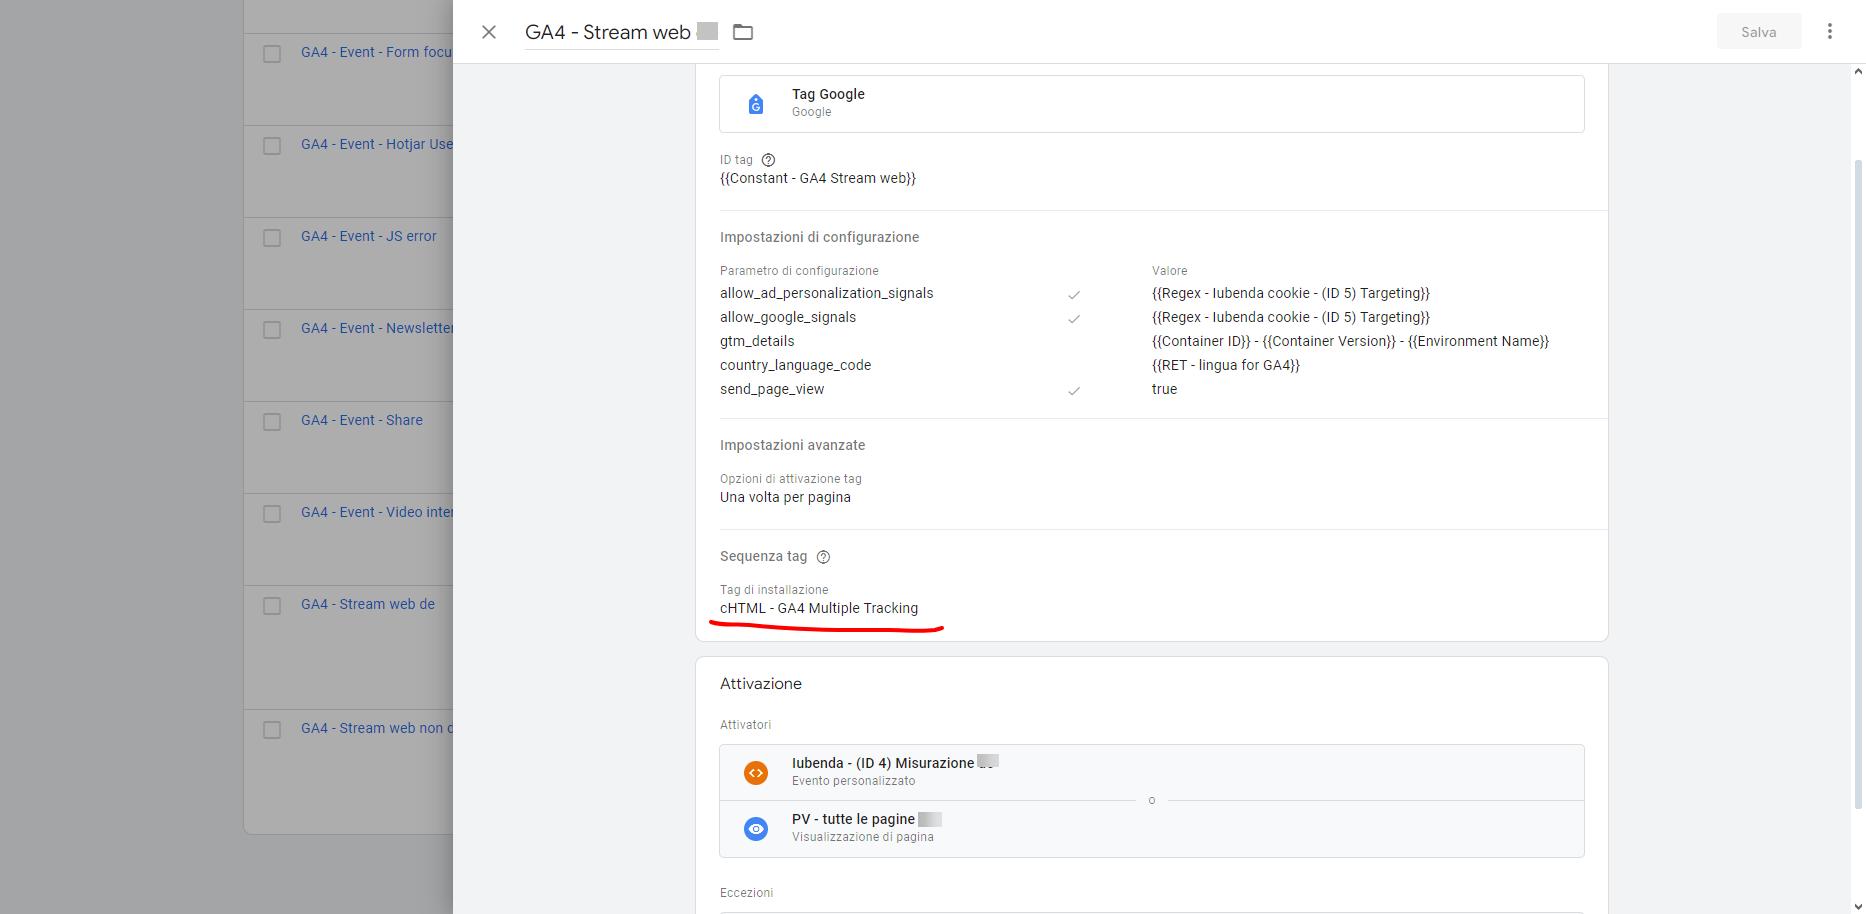The height and width of the screenshot is (914, 1866).
Task: Open the cHTML - GA4 Multiple Tracking installation tag
Action: click(x=820, y=608)
